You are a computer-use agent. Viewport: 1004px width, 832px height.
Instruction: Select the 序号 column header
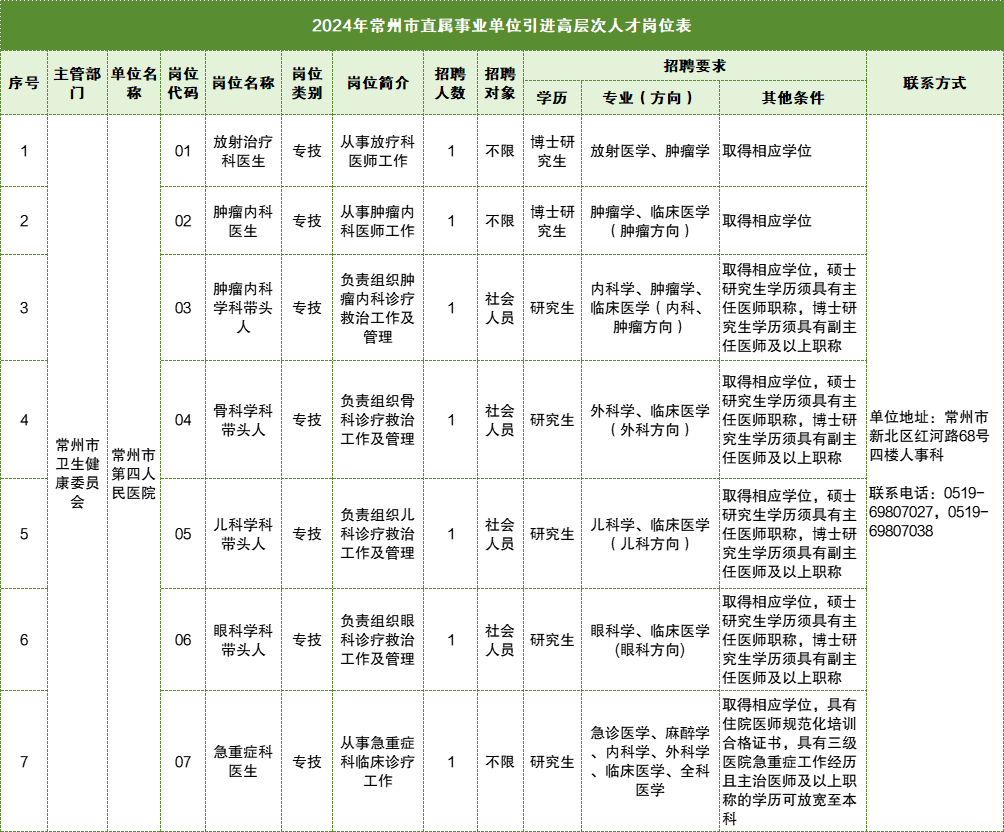[x=24, y=83]
